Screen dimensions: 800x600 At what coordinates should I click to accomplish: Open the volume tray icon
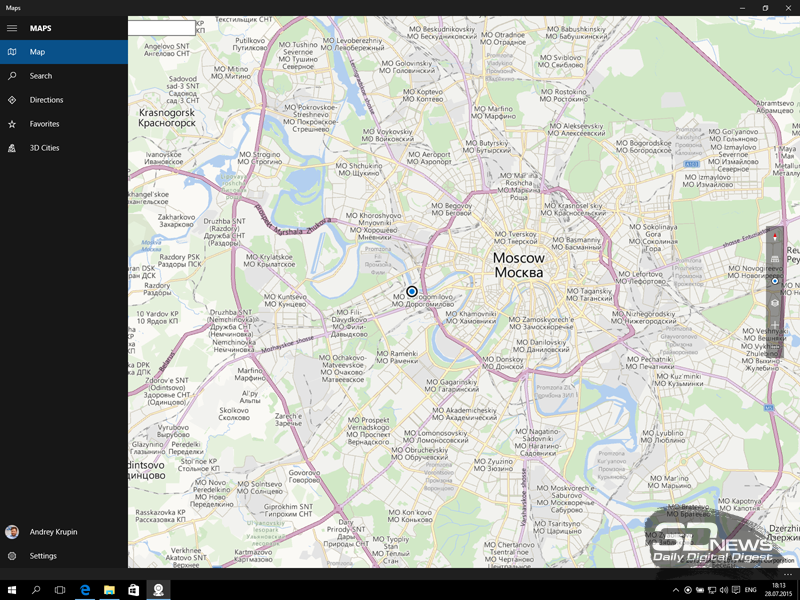[723, 590]
